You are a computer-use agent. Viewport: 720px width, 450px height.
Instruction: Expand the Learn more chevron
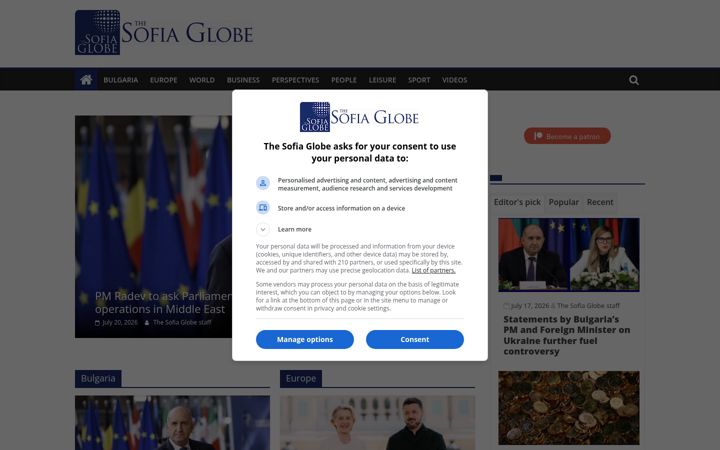coord(263,229)
